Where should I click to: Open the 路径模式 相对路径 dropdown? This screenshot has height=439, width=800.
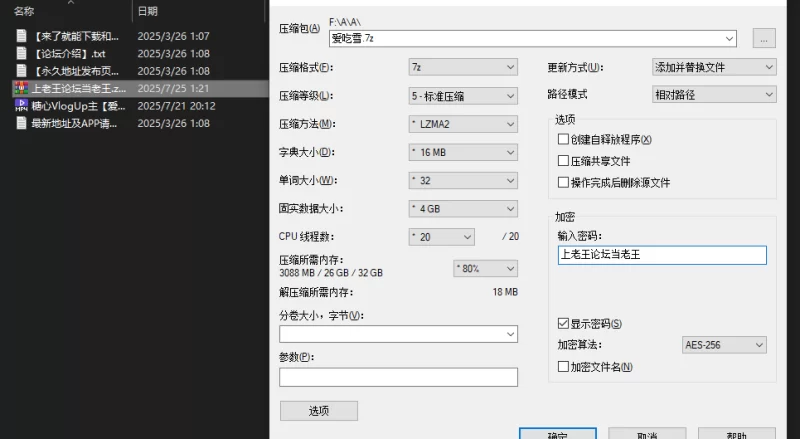[714, 94]
